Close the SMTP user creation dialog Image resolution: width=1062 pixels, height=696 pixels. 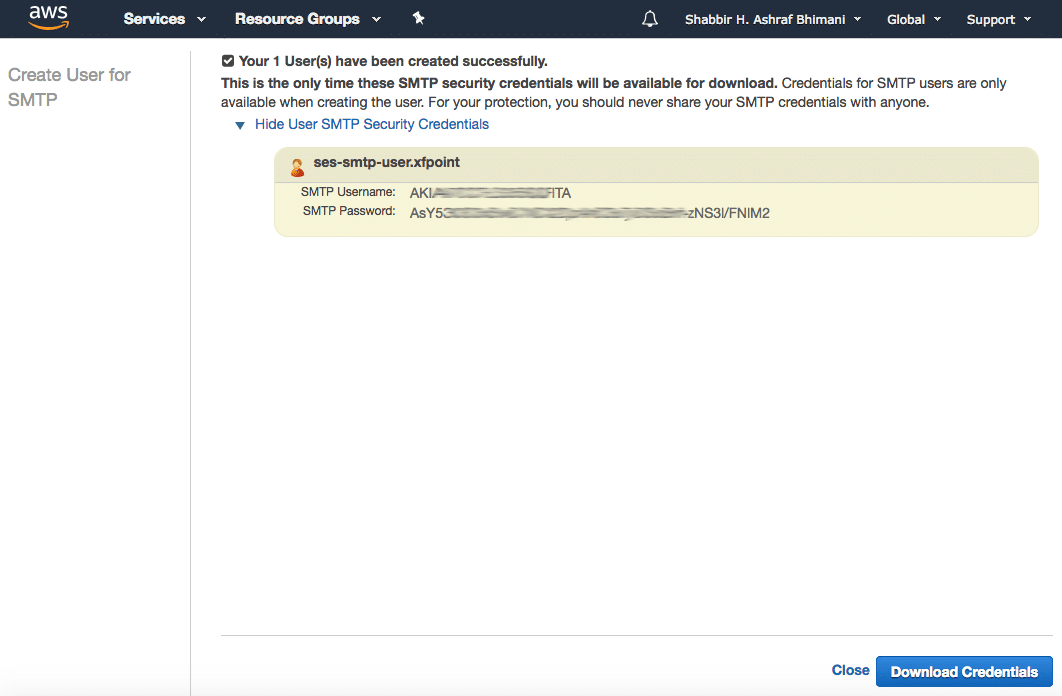pos(850,670)
